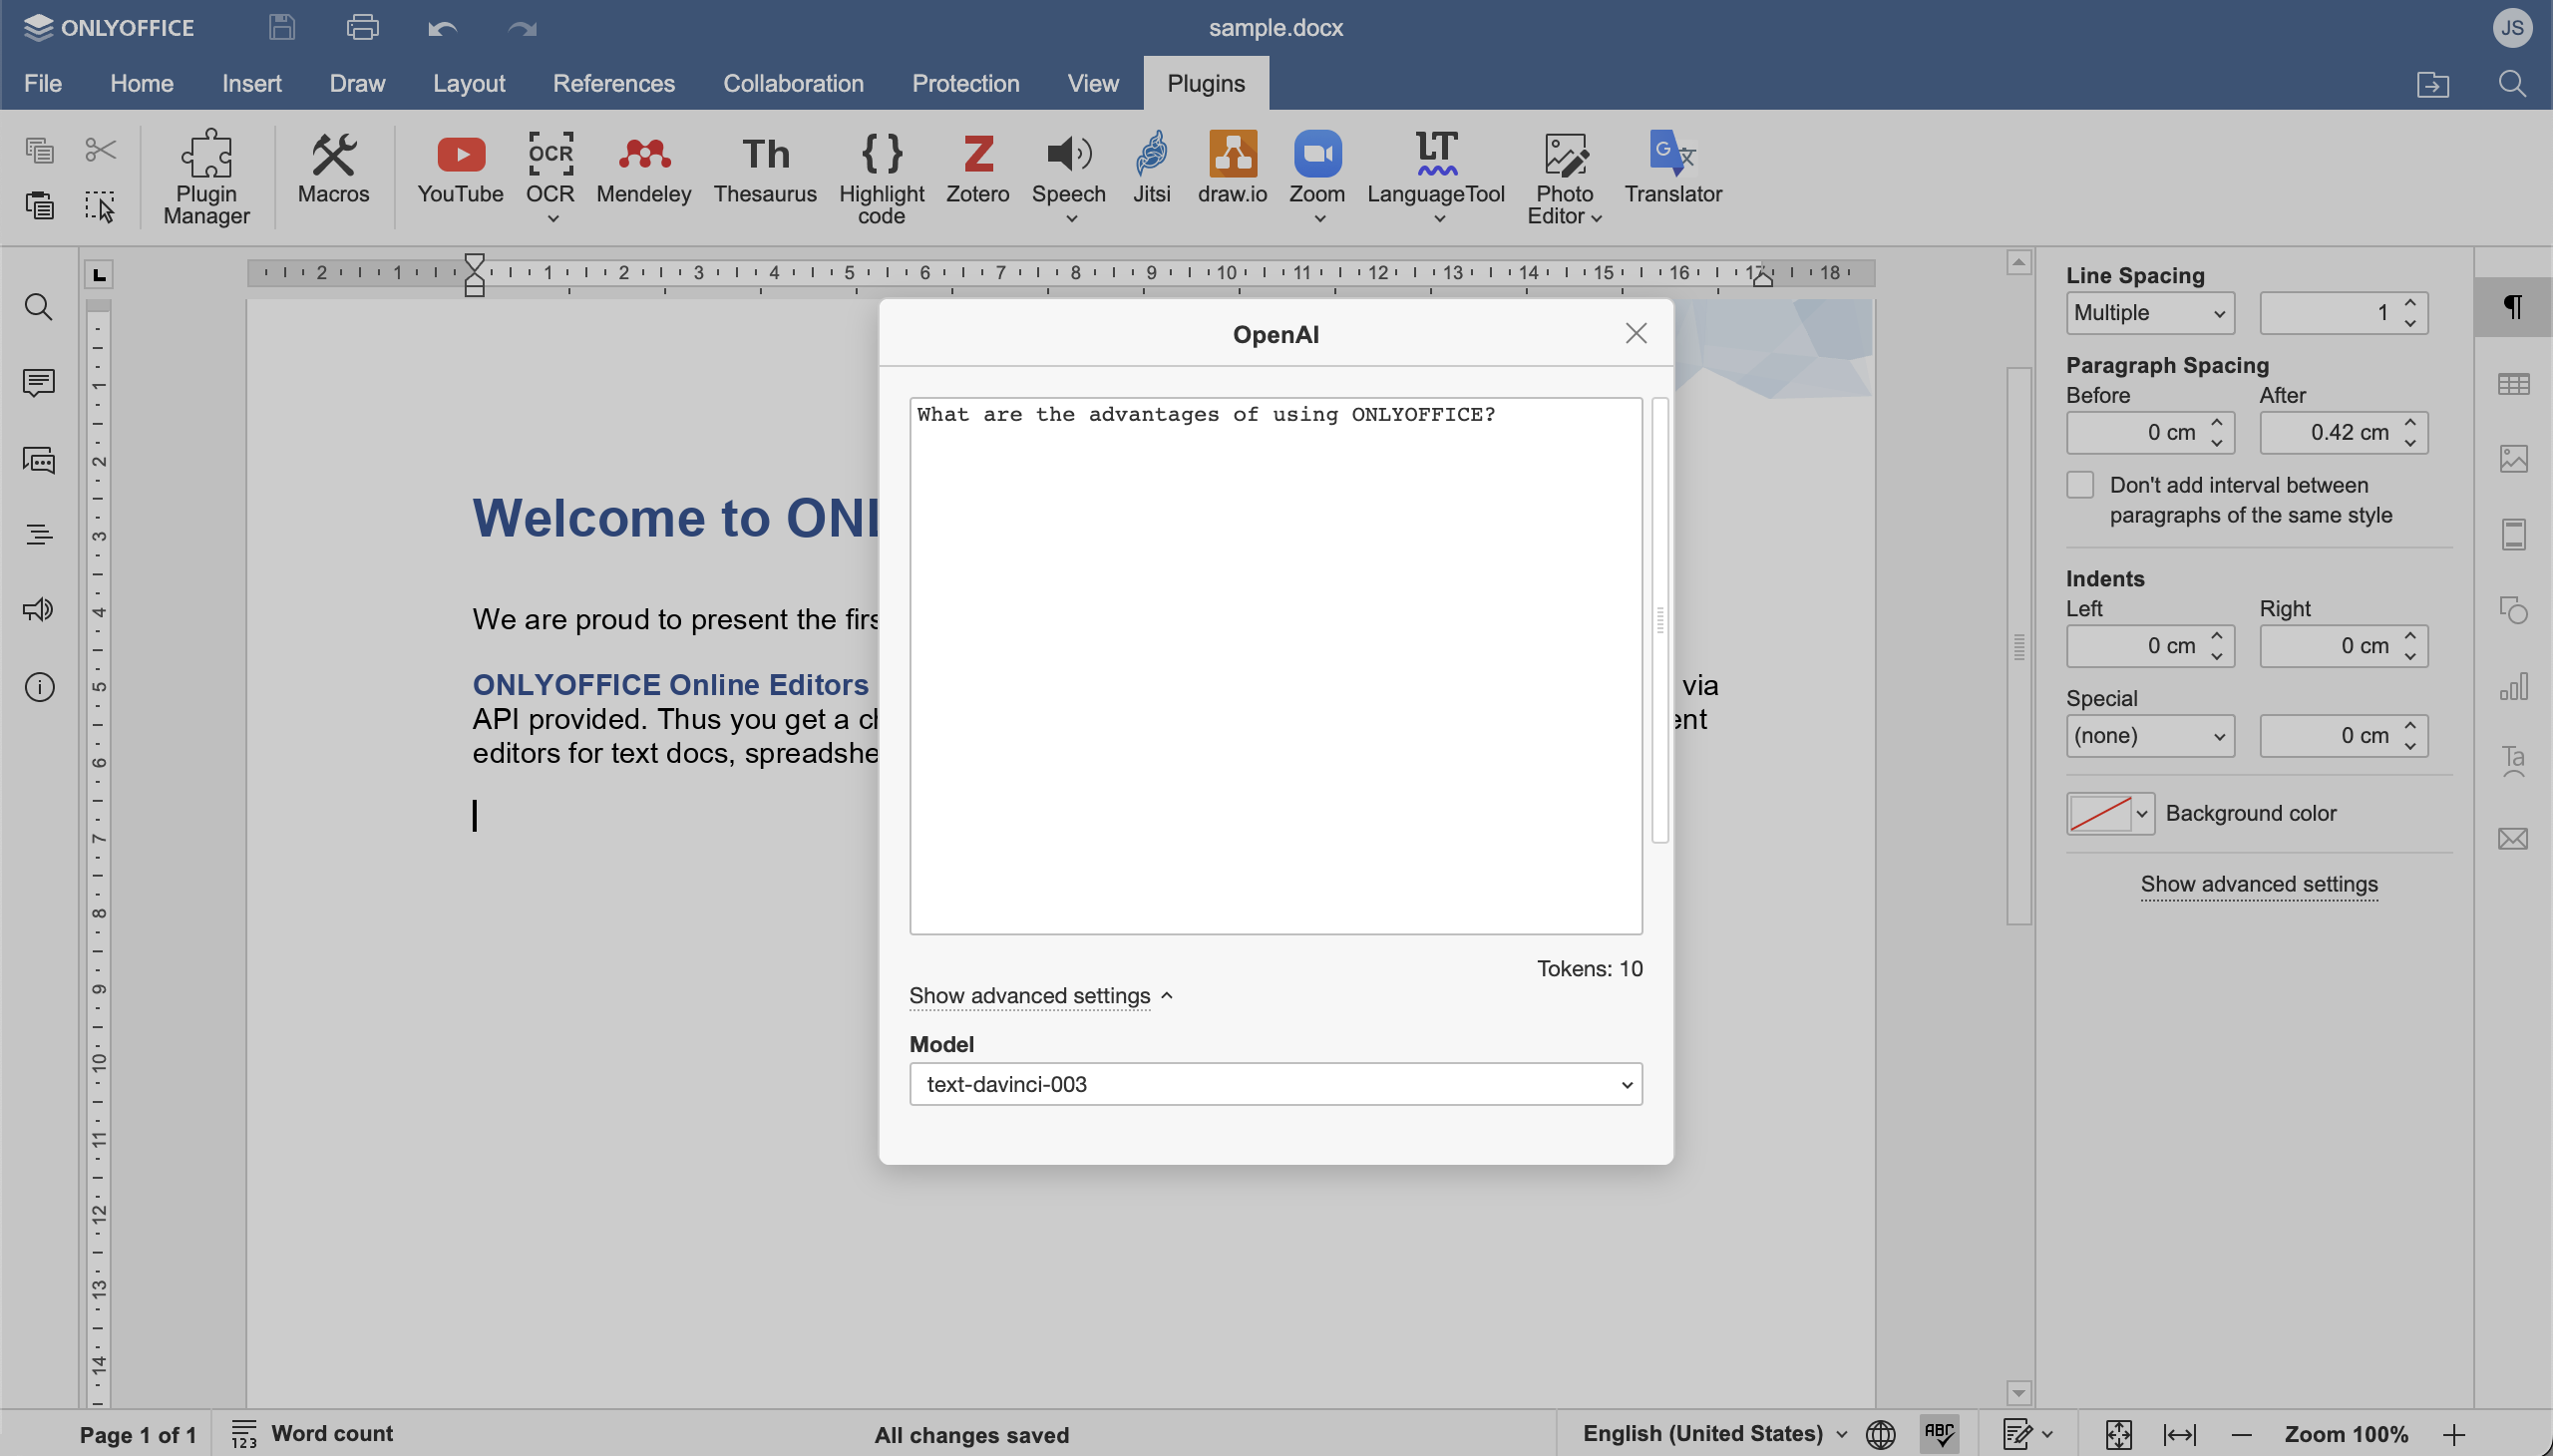Open the Jitsi plugin

[x=1151, y=168]
